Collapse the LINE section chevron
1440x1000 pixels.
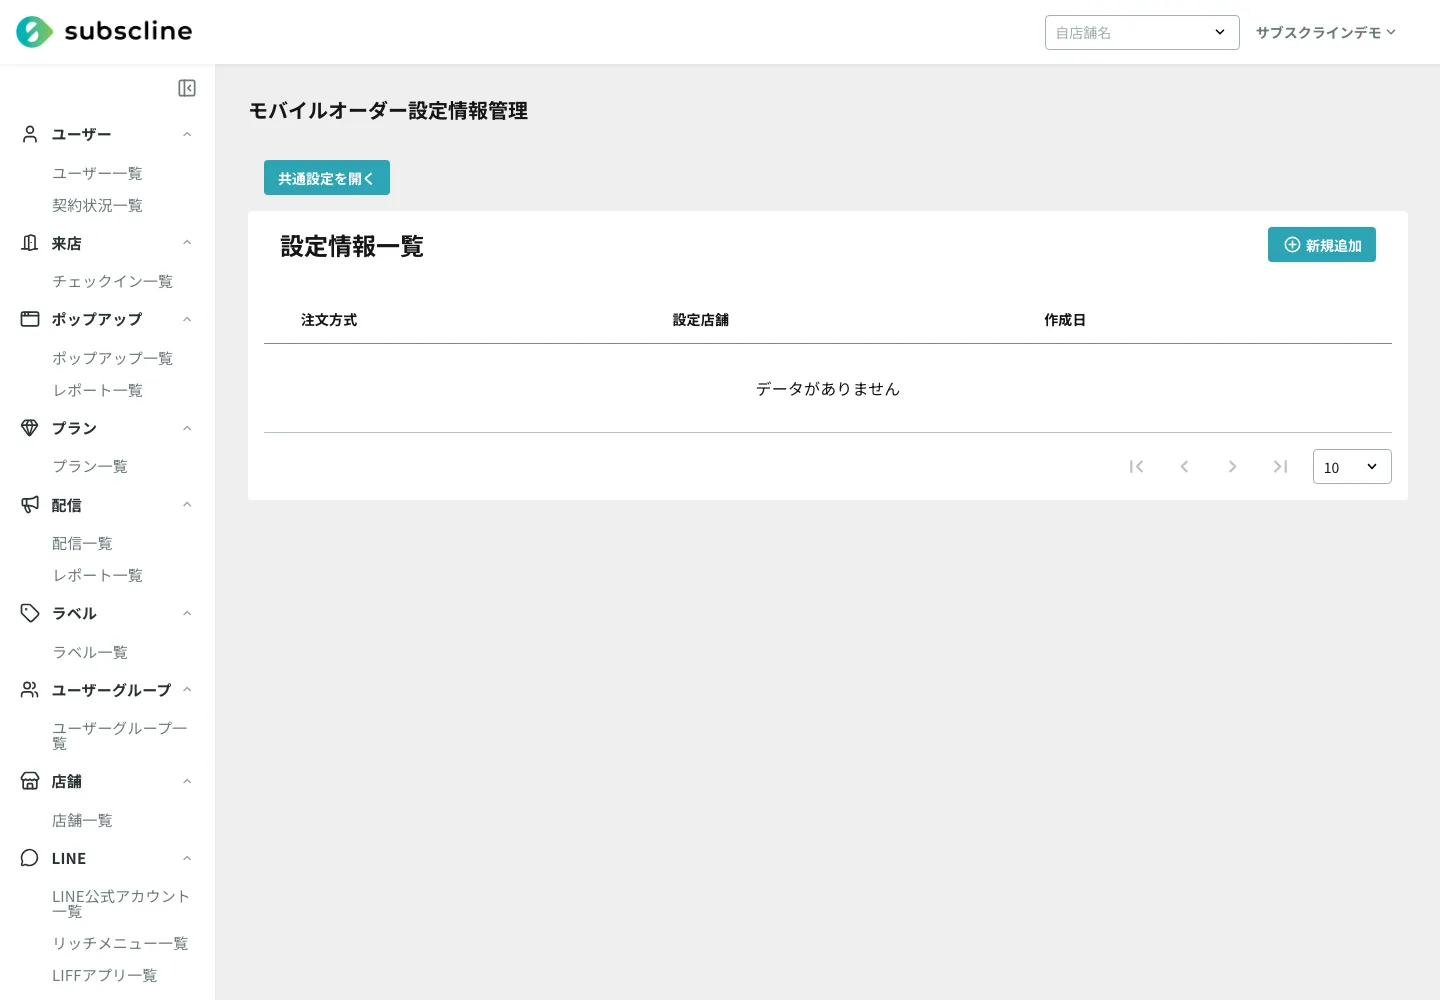click(187, 858)
